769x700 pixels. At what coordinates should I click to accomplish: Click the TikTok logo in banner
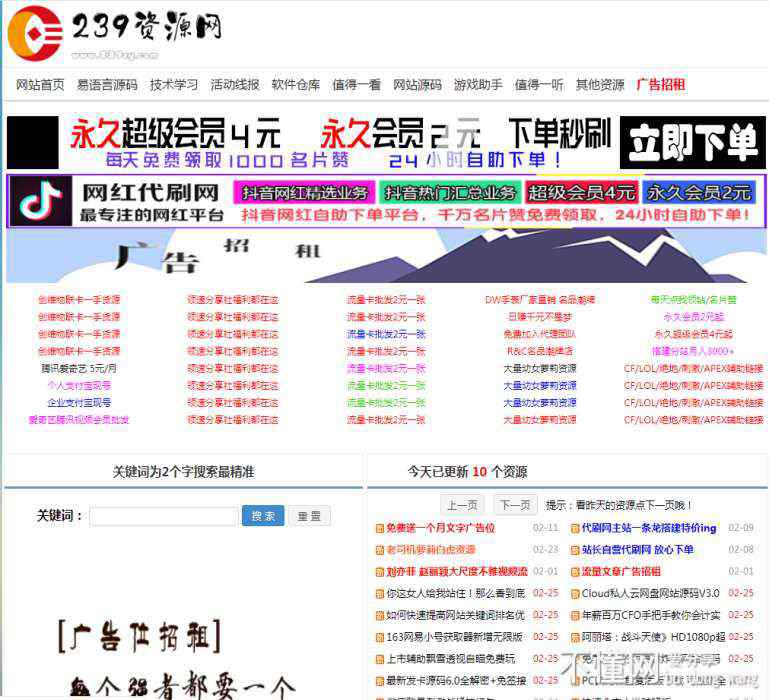click(x=40, y=202)
